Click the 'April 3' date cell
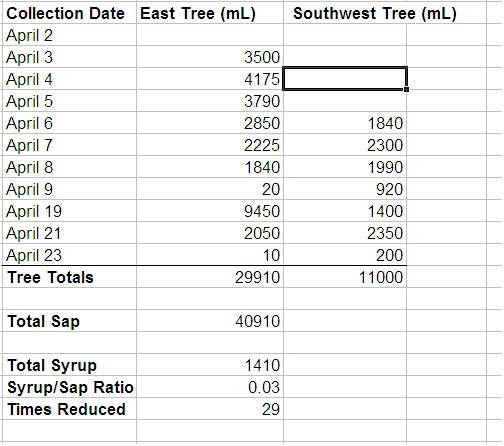 (69, 57)
